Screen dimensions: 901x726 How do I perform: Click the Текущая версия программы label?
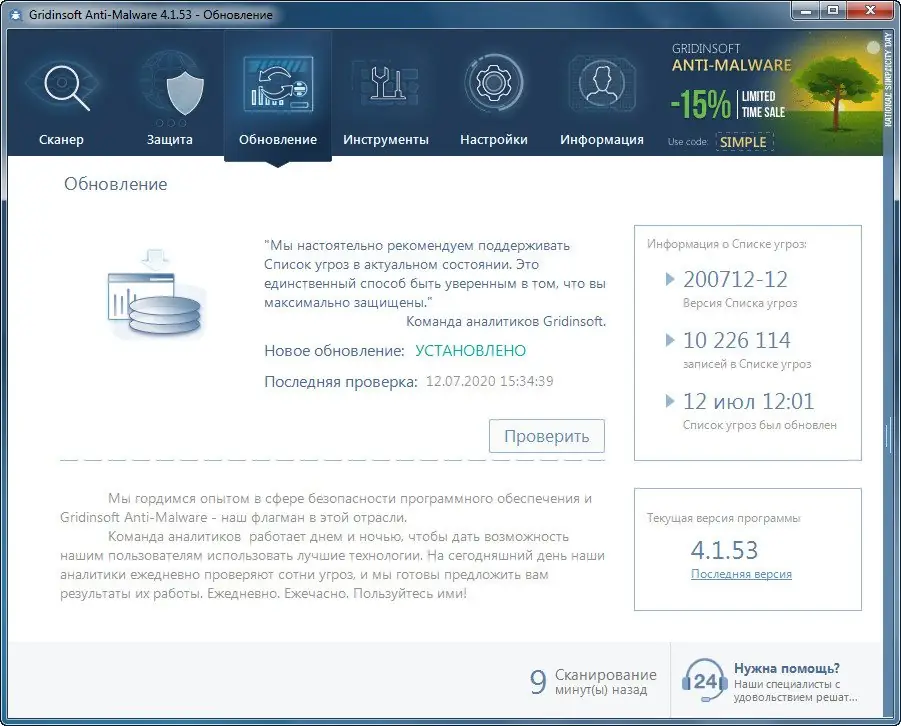(723, 518)
